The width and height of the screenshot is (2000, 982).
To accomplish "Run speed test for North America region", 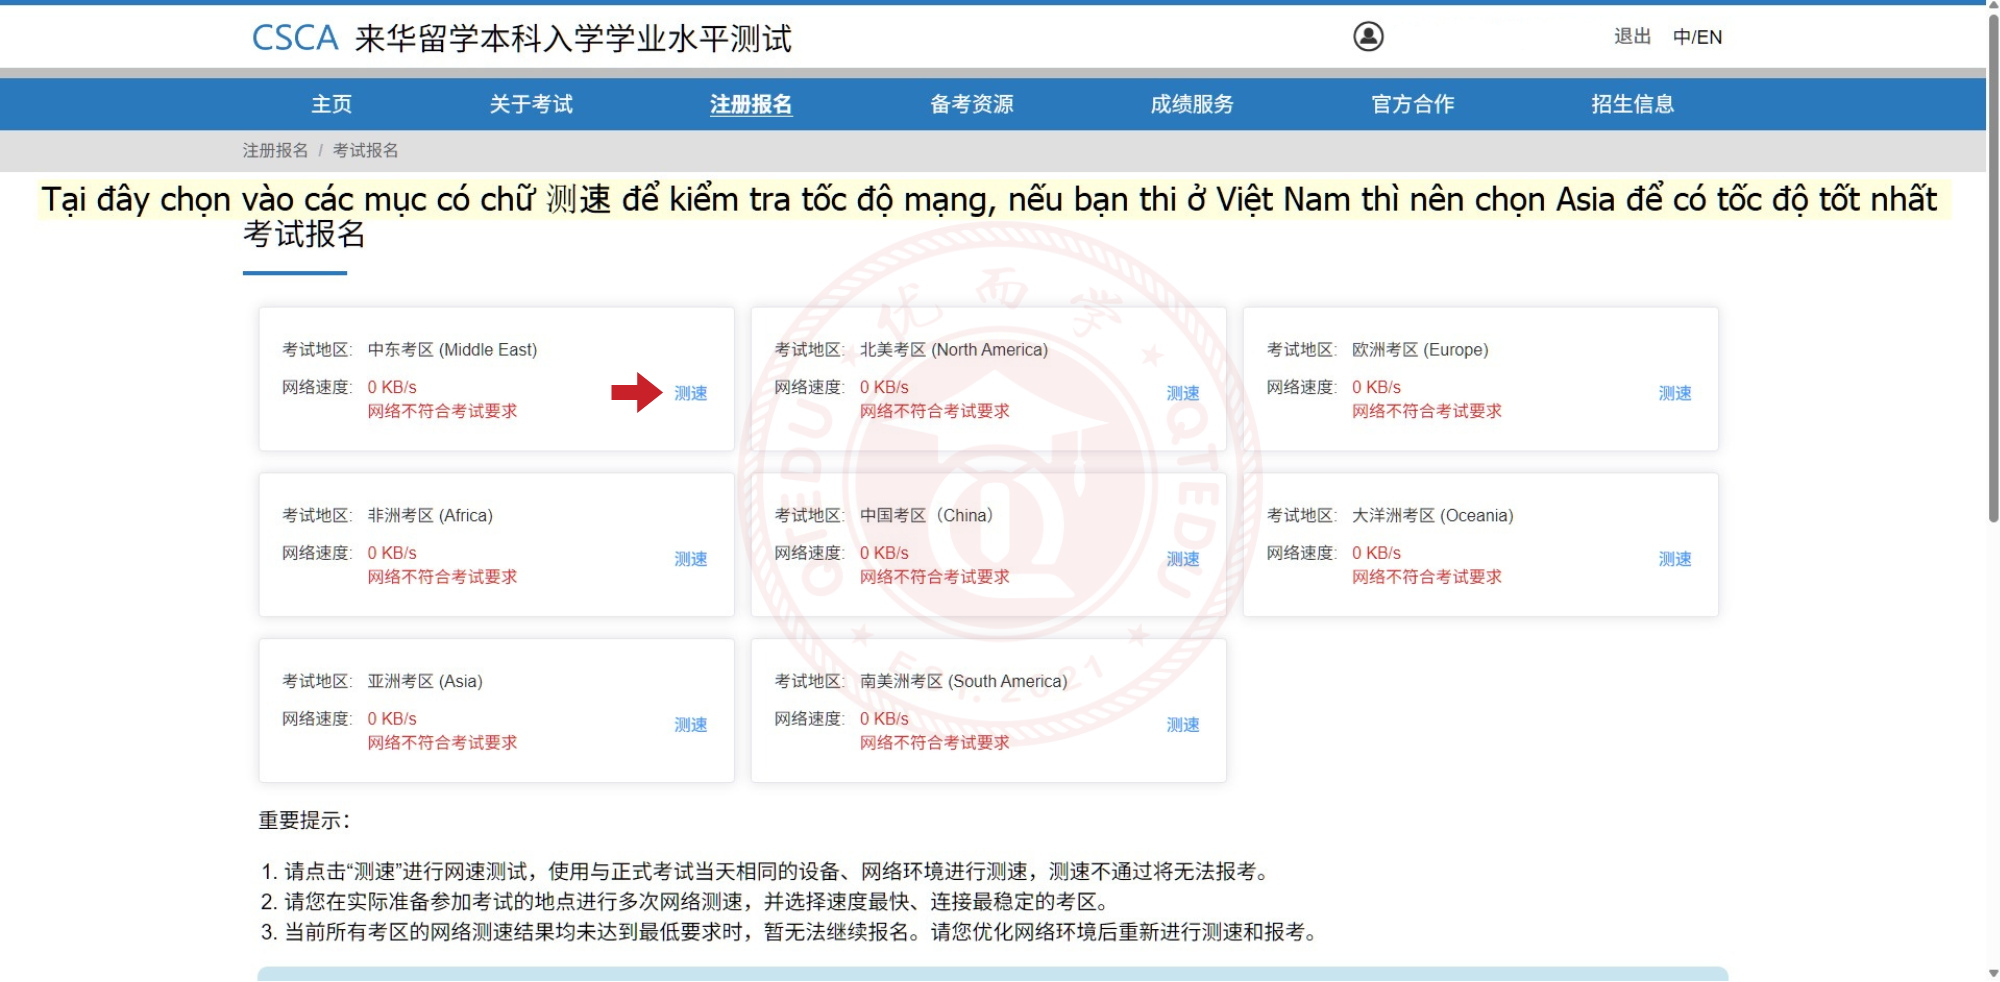I will click(1182, 393).
